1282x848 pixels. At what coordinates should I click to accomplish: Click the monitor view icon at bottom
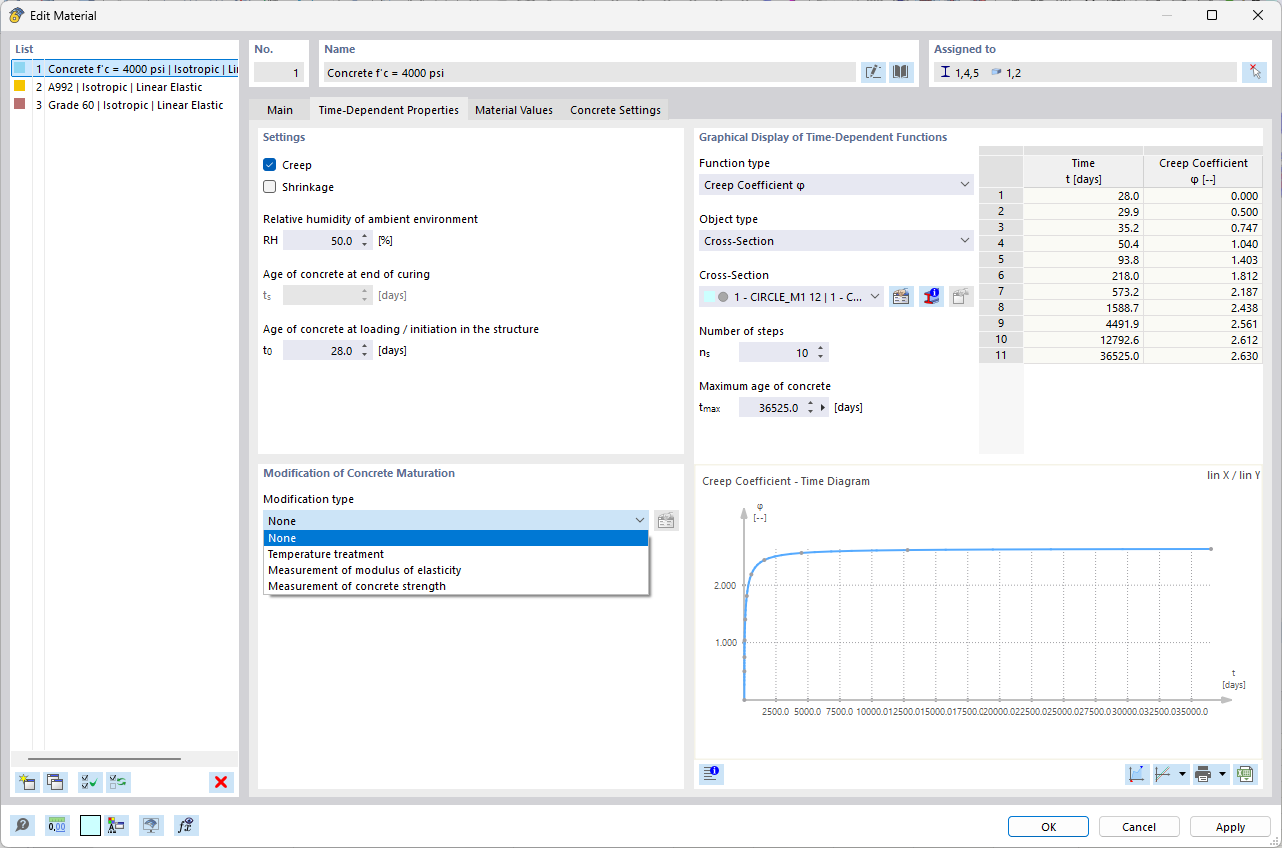151,825
